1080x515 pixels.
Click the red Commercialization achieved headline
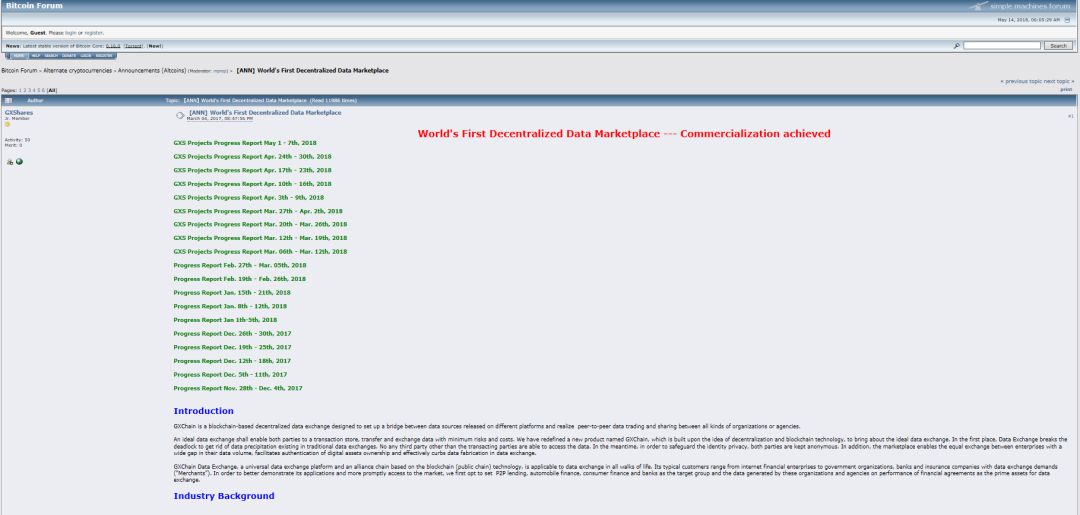624,134
